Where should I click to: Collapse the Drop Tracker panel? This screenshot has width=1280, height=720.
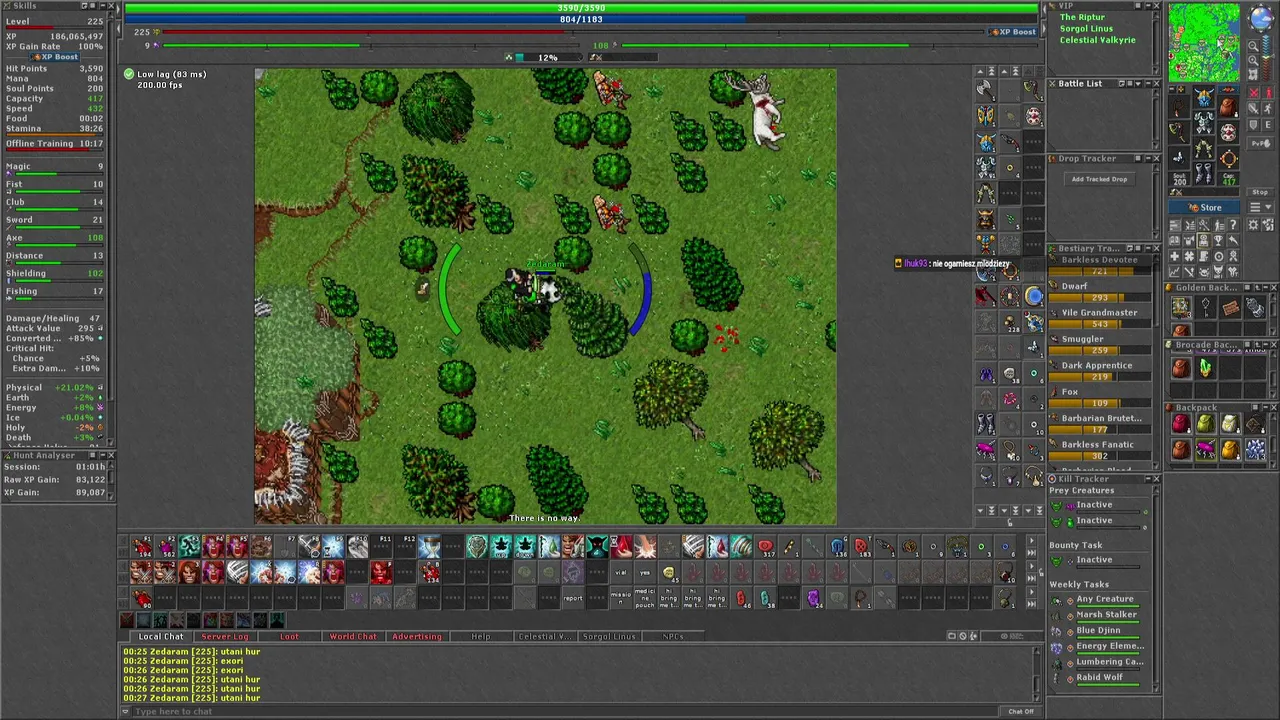tap(1148, 158)
